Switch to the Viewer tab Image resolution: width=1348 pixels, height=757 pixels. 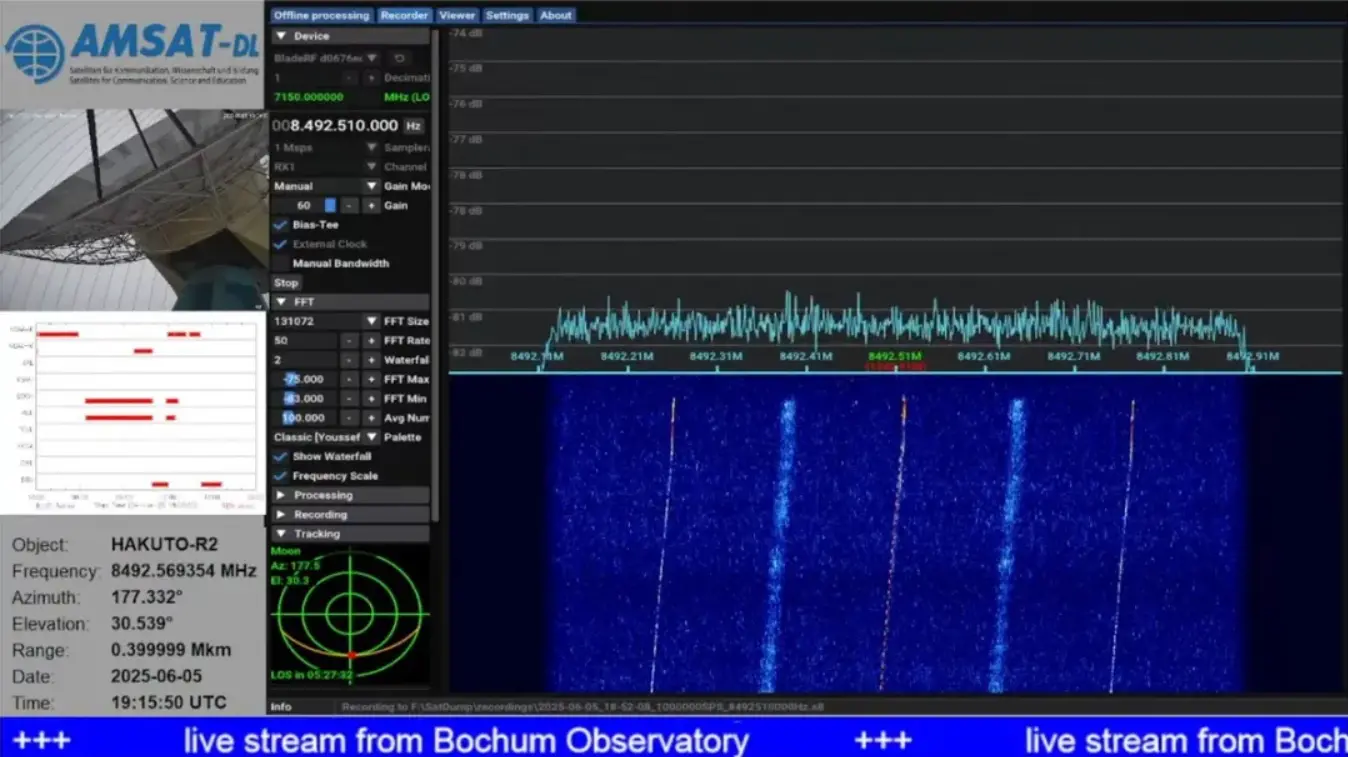coord(457,15)
